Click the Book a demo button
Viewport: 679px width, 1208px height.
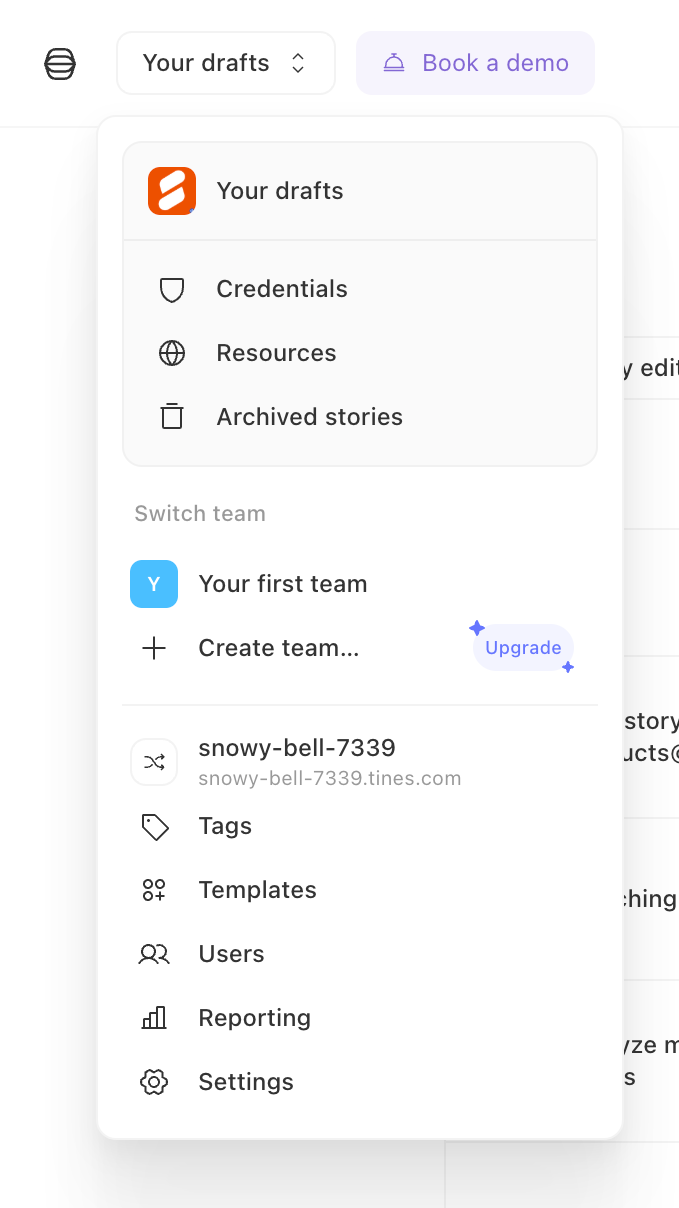point(475,62)
